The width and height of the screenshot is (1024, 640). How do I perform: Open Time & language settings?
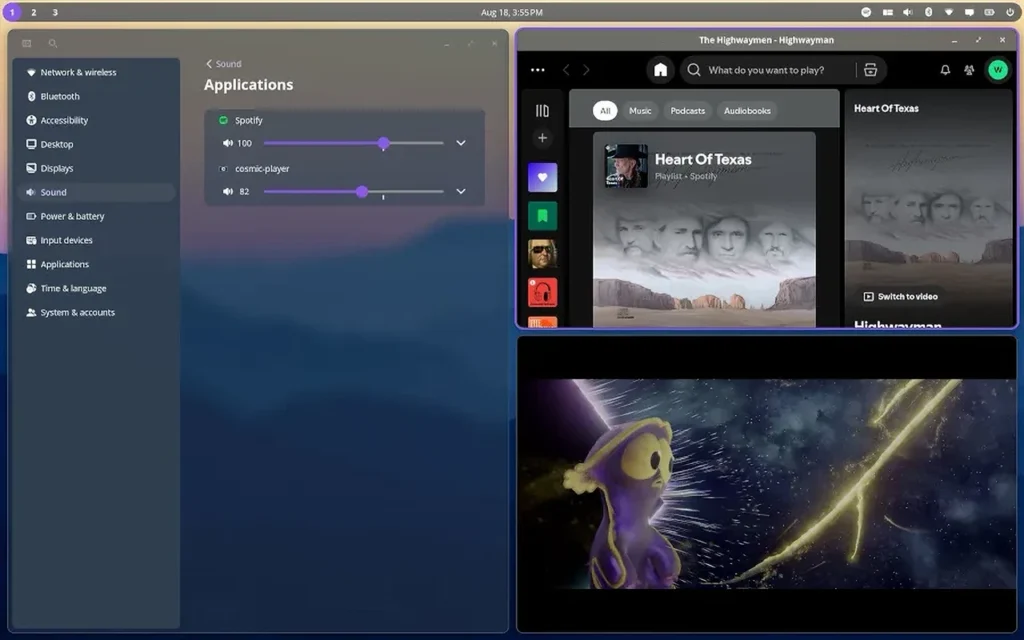pos(97,289)
